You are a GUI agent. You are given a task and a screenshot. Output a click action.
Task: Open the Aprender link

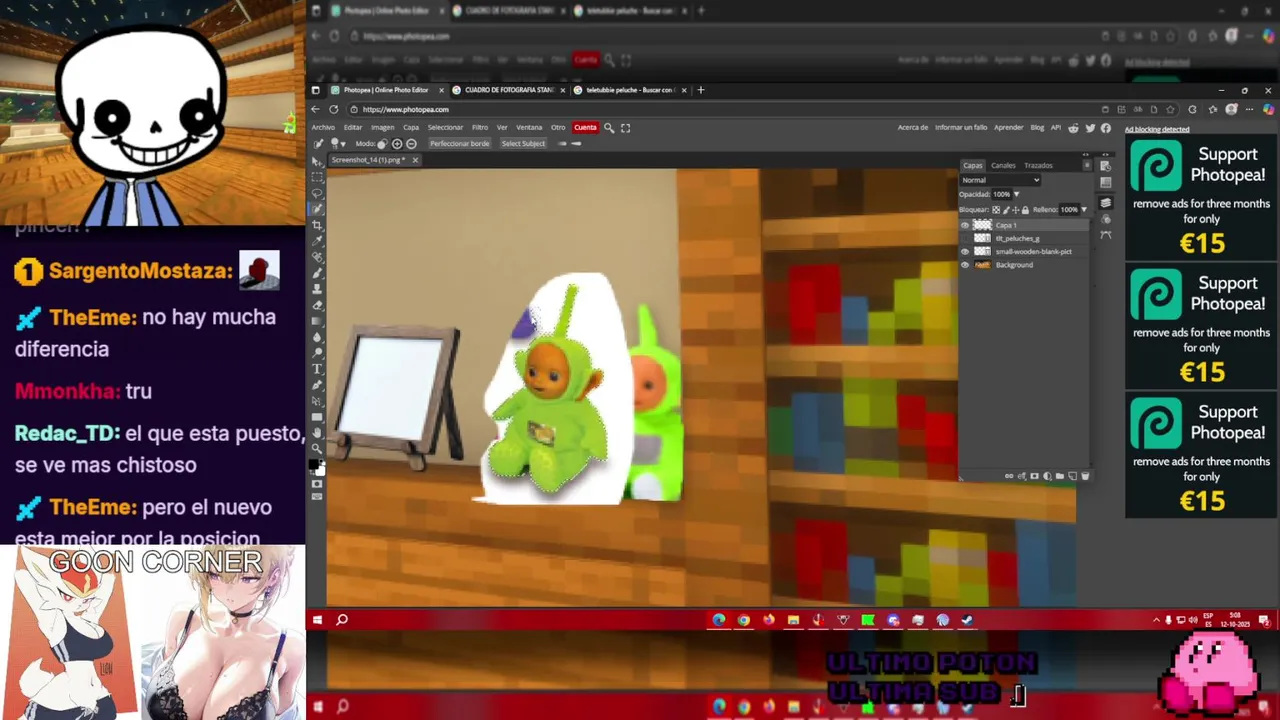point(1009,128)
